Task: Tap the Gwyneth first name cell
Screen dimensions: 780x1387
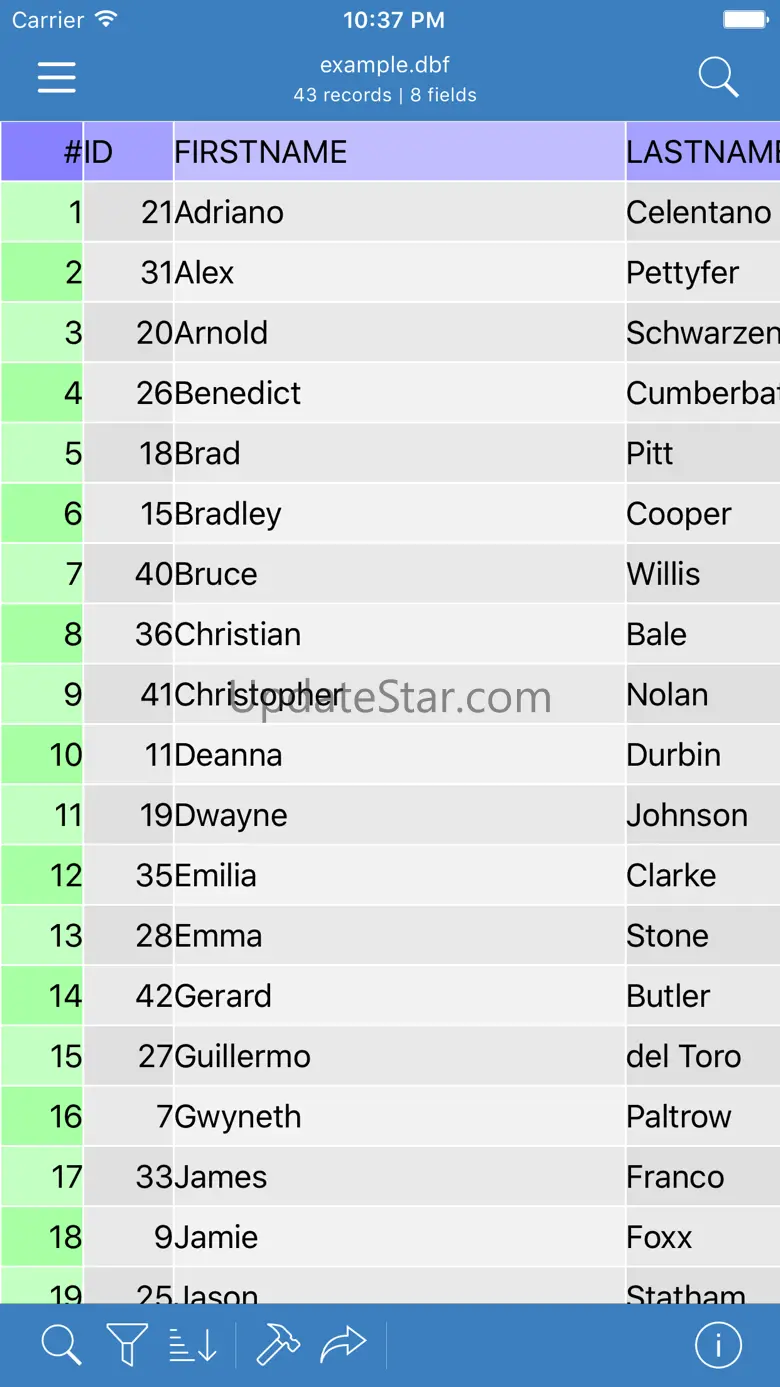Action: coord(399,1117)
